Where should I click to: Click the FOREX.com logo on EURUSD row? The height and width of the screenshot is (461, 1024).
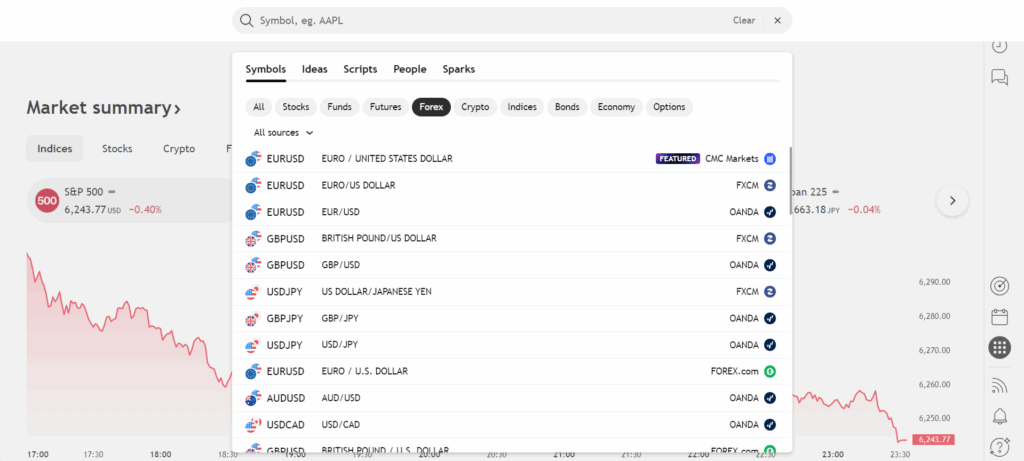[769, 372]
